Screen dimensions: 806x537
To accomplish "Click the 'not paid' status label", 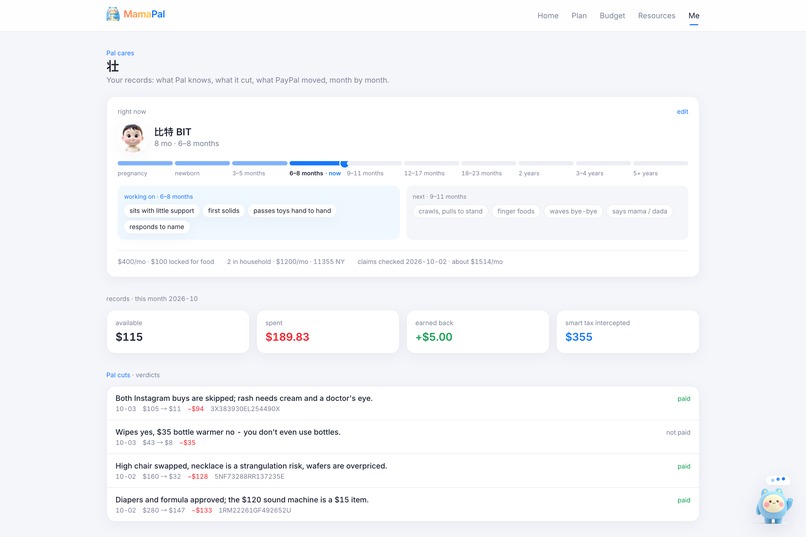I will pos(678,433).
